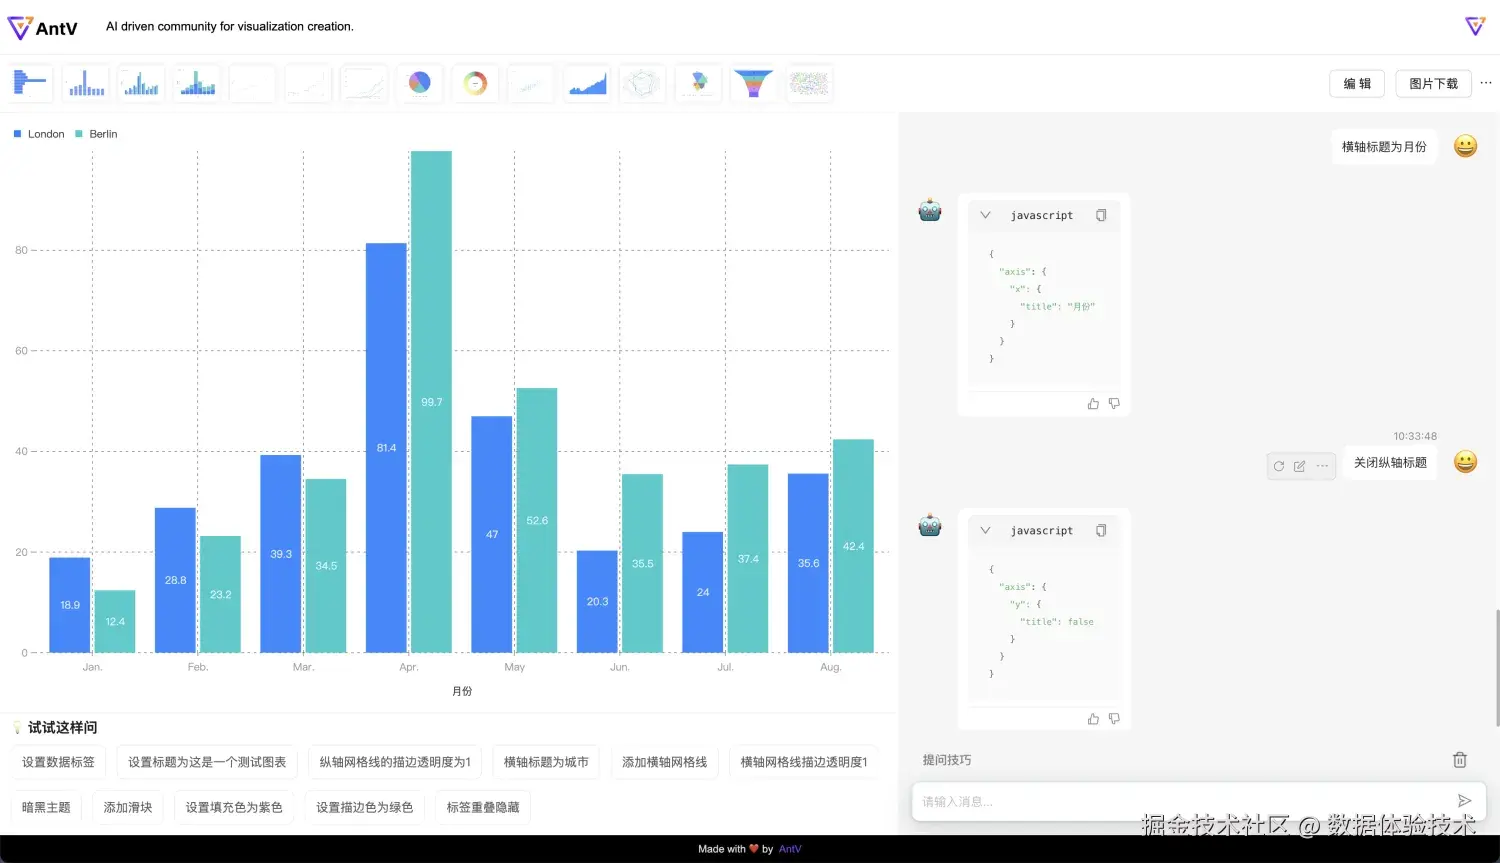Toggle the London legend item
This screenshot has height=863, width=1500.
(39, 134)
